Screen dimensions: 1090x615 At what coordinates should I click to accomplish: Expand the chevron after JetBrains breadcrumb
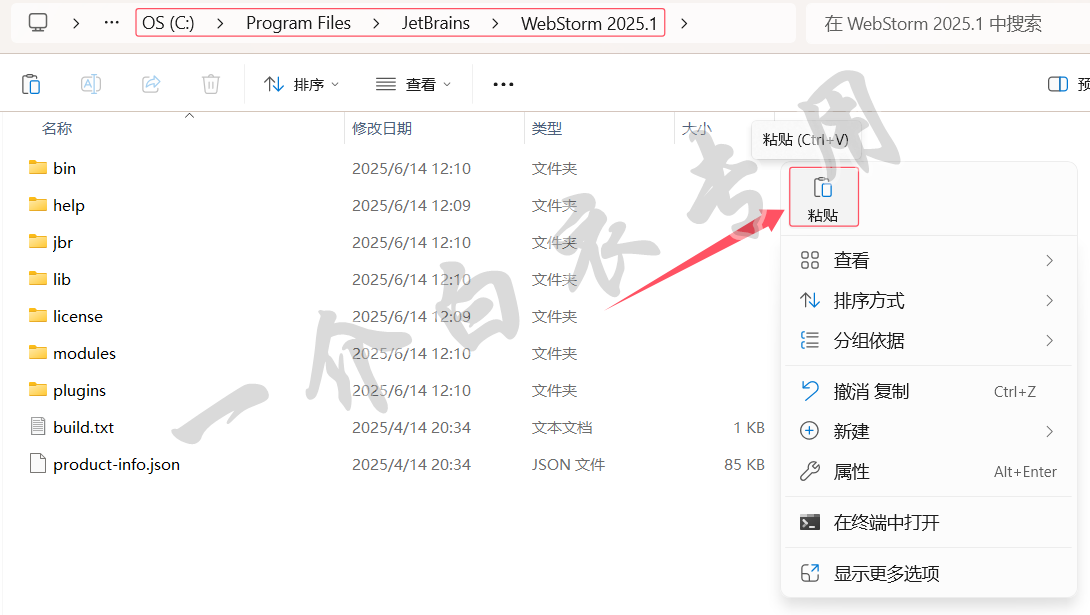pyautogui.click(x=495, y=23)
